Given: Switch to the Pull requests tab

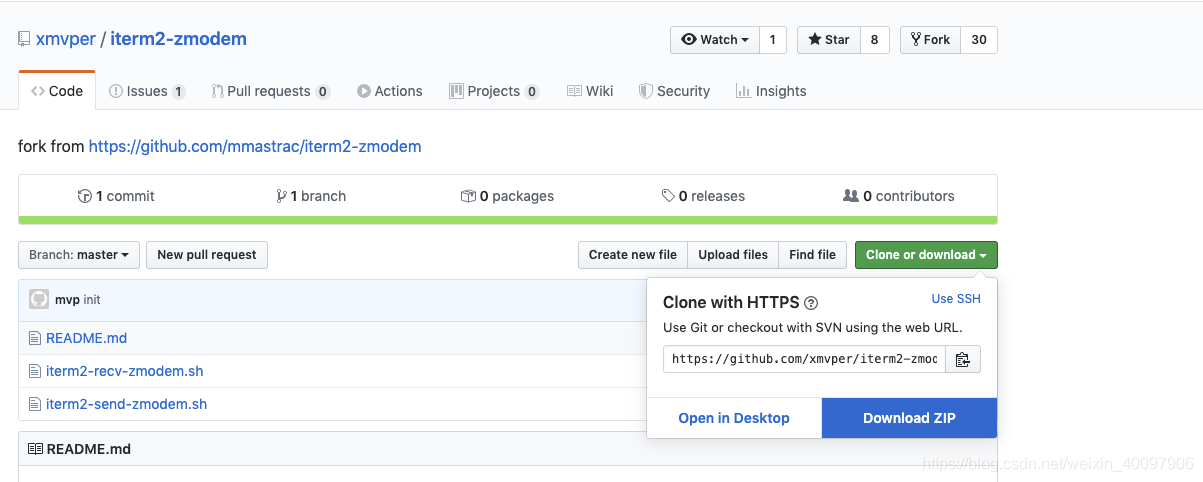Looking at the screenshot, I should click(271, 91).
